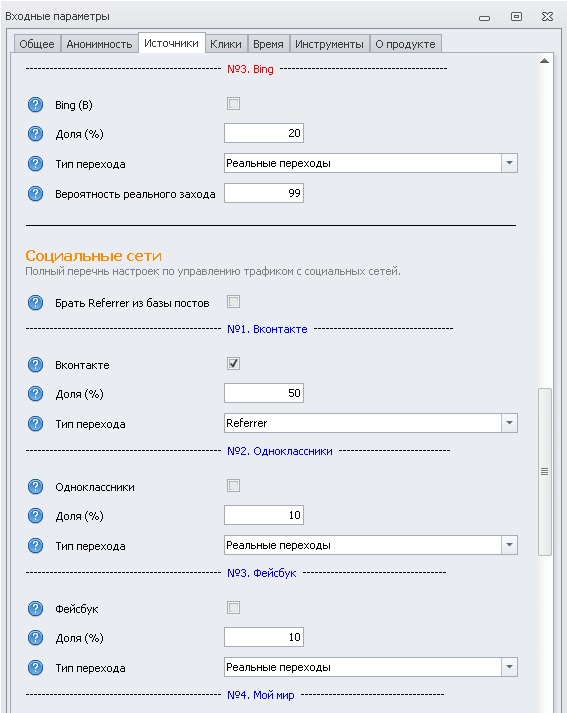This screenshot has width=567, height=713.
Task: Uncheck the Вконтакте checkbox
Action: click(233, 364)
